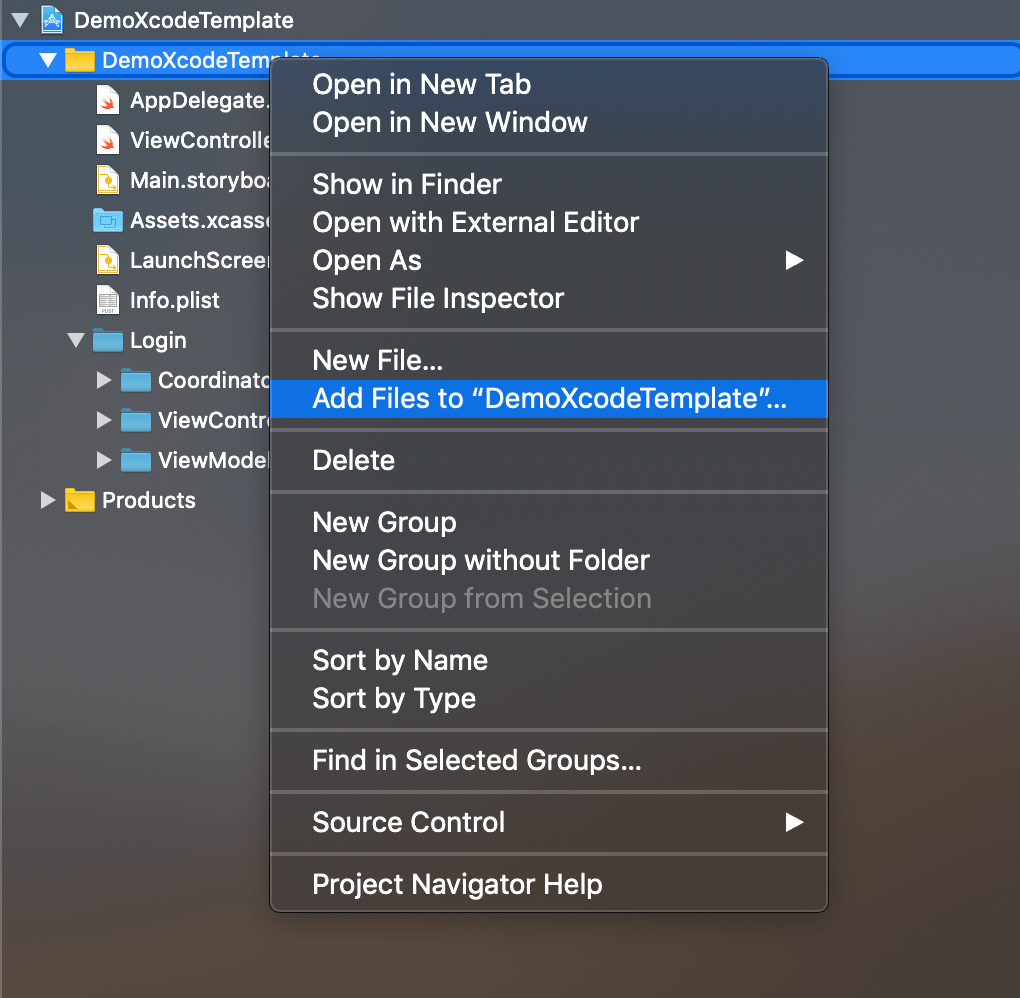Select the LaunchScreen file name
The height and width of the screenshot is (998, 1020).
[199, 260]
